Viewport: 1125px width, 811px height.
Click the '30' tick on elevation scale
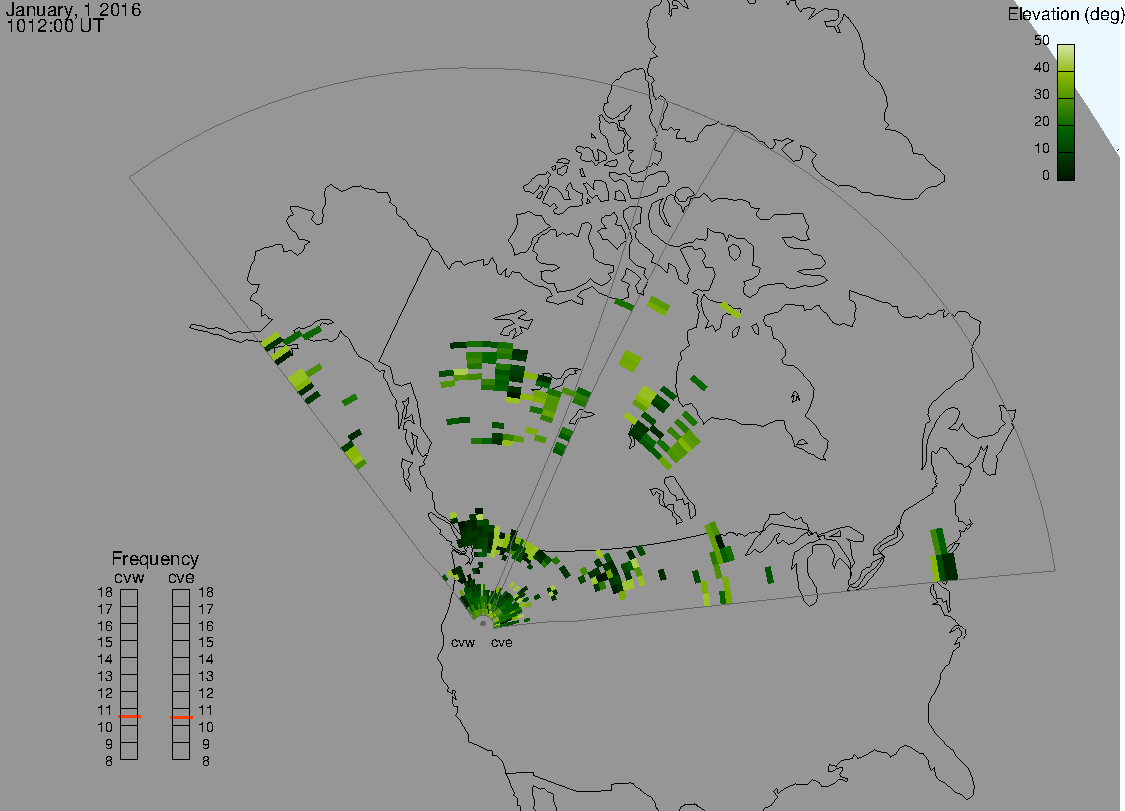pyautogui.click(x=1042, y=95)
